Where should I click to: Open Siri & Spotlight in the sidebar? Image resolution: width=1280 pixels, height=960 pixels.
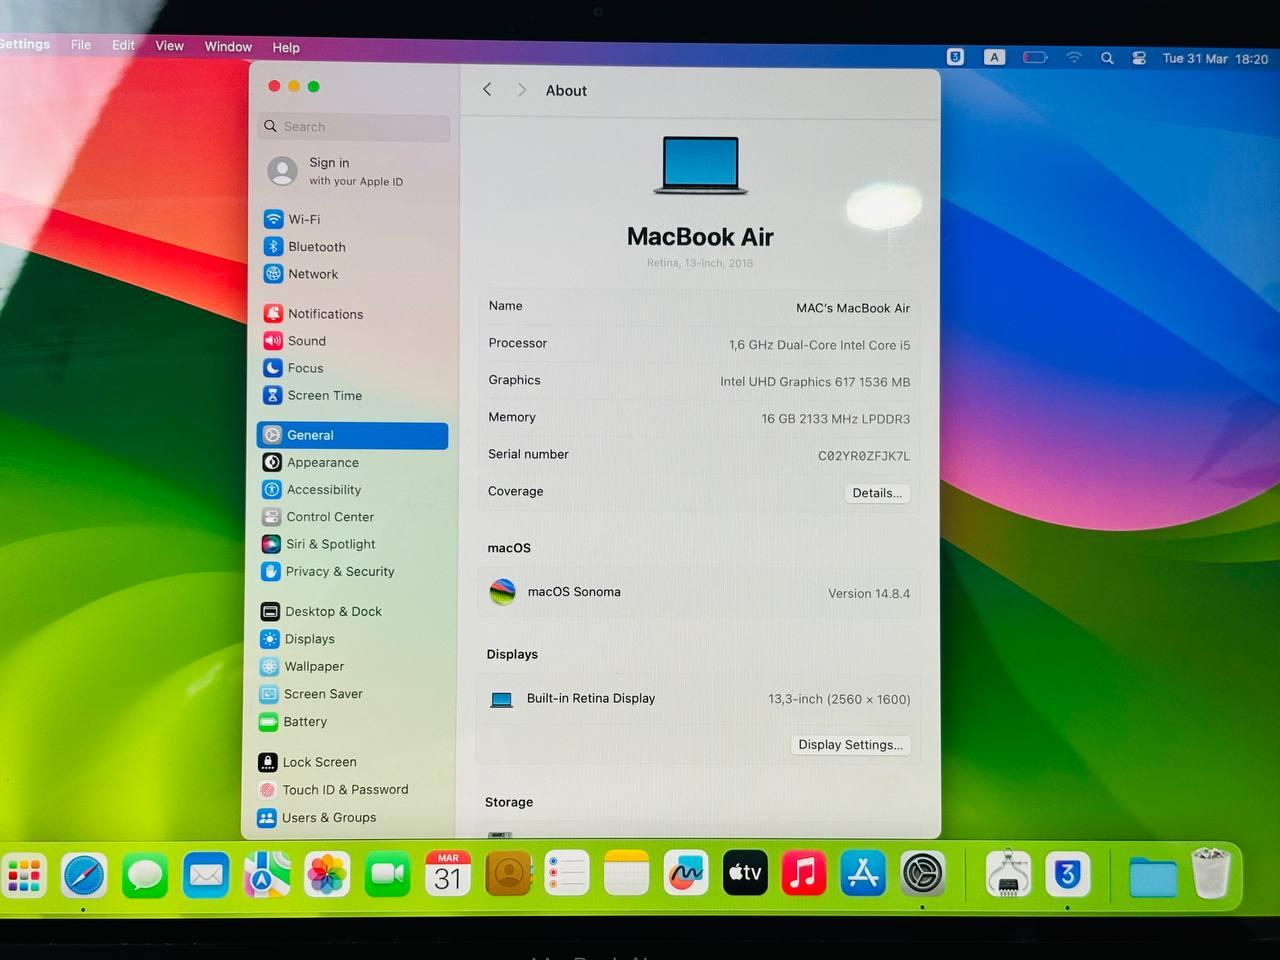352,544
